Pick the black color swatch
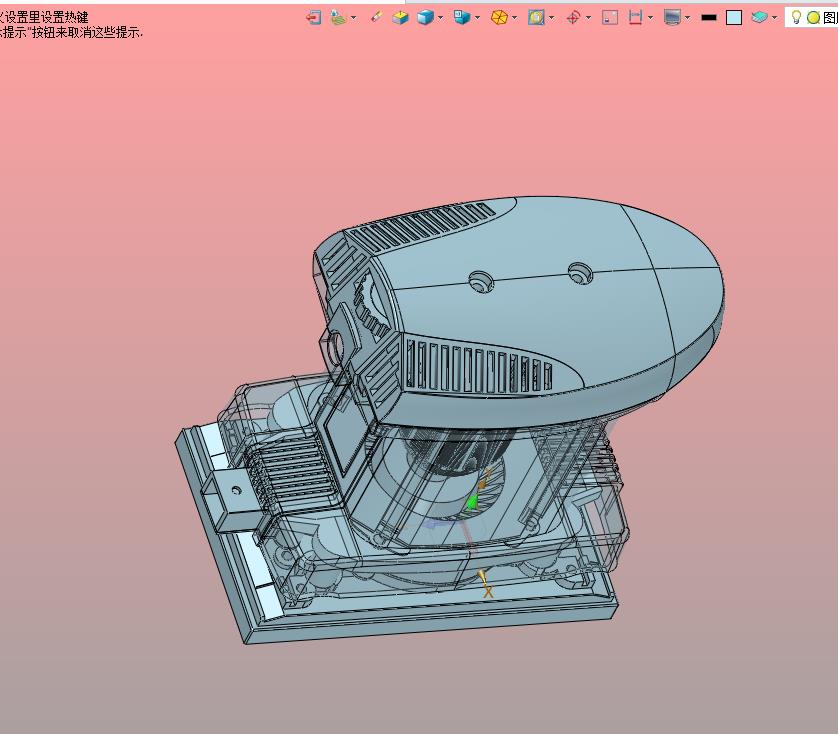This screenshot has width=838, height=734. (709, 18)
